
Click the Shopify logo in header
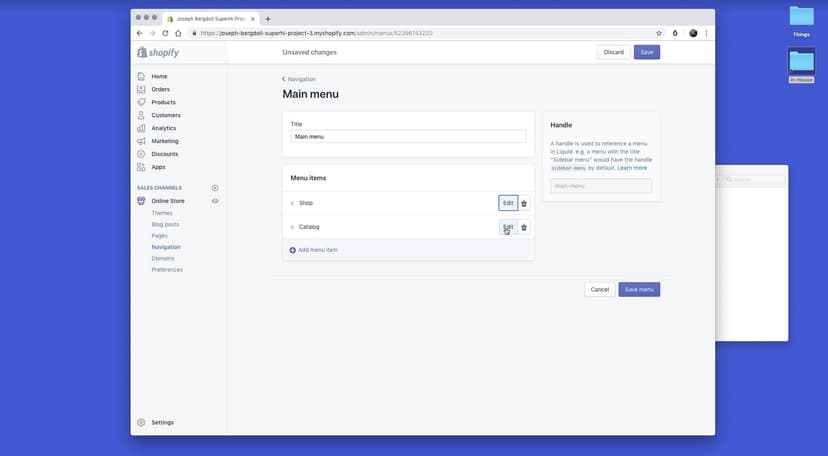click(158, 52)
